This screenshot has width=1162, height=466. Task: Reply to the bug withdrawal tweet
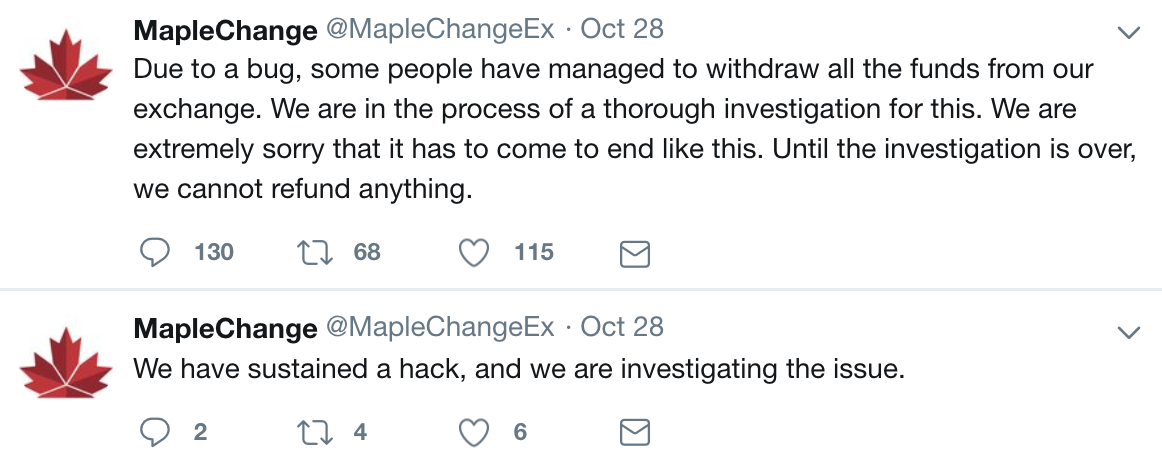(x=153, y=252)
